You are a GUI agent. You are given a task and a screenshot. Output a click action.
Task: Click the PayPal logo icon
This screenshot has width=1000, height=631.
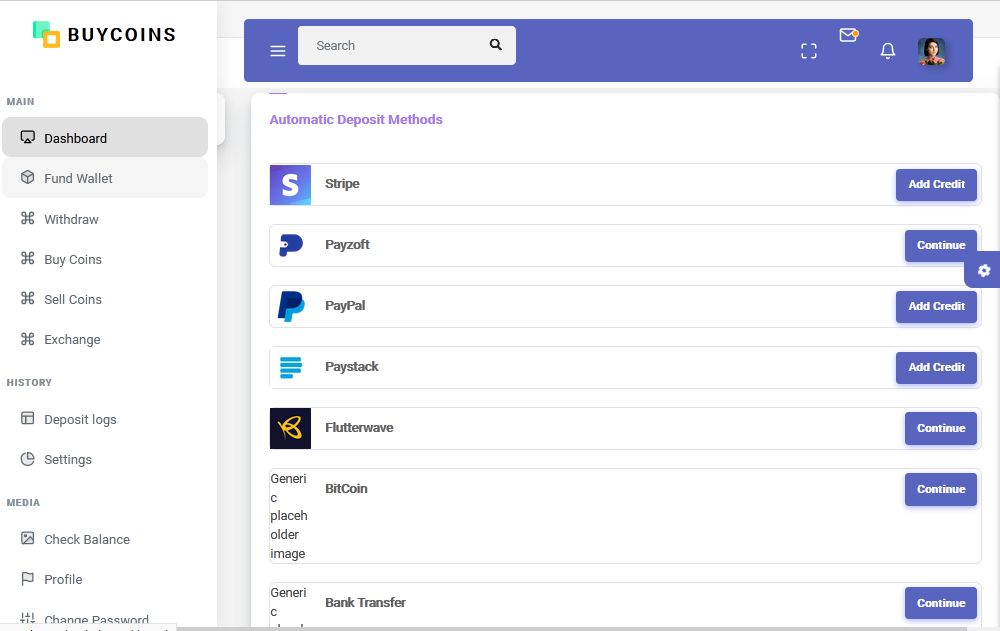[291, 306]
